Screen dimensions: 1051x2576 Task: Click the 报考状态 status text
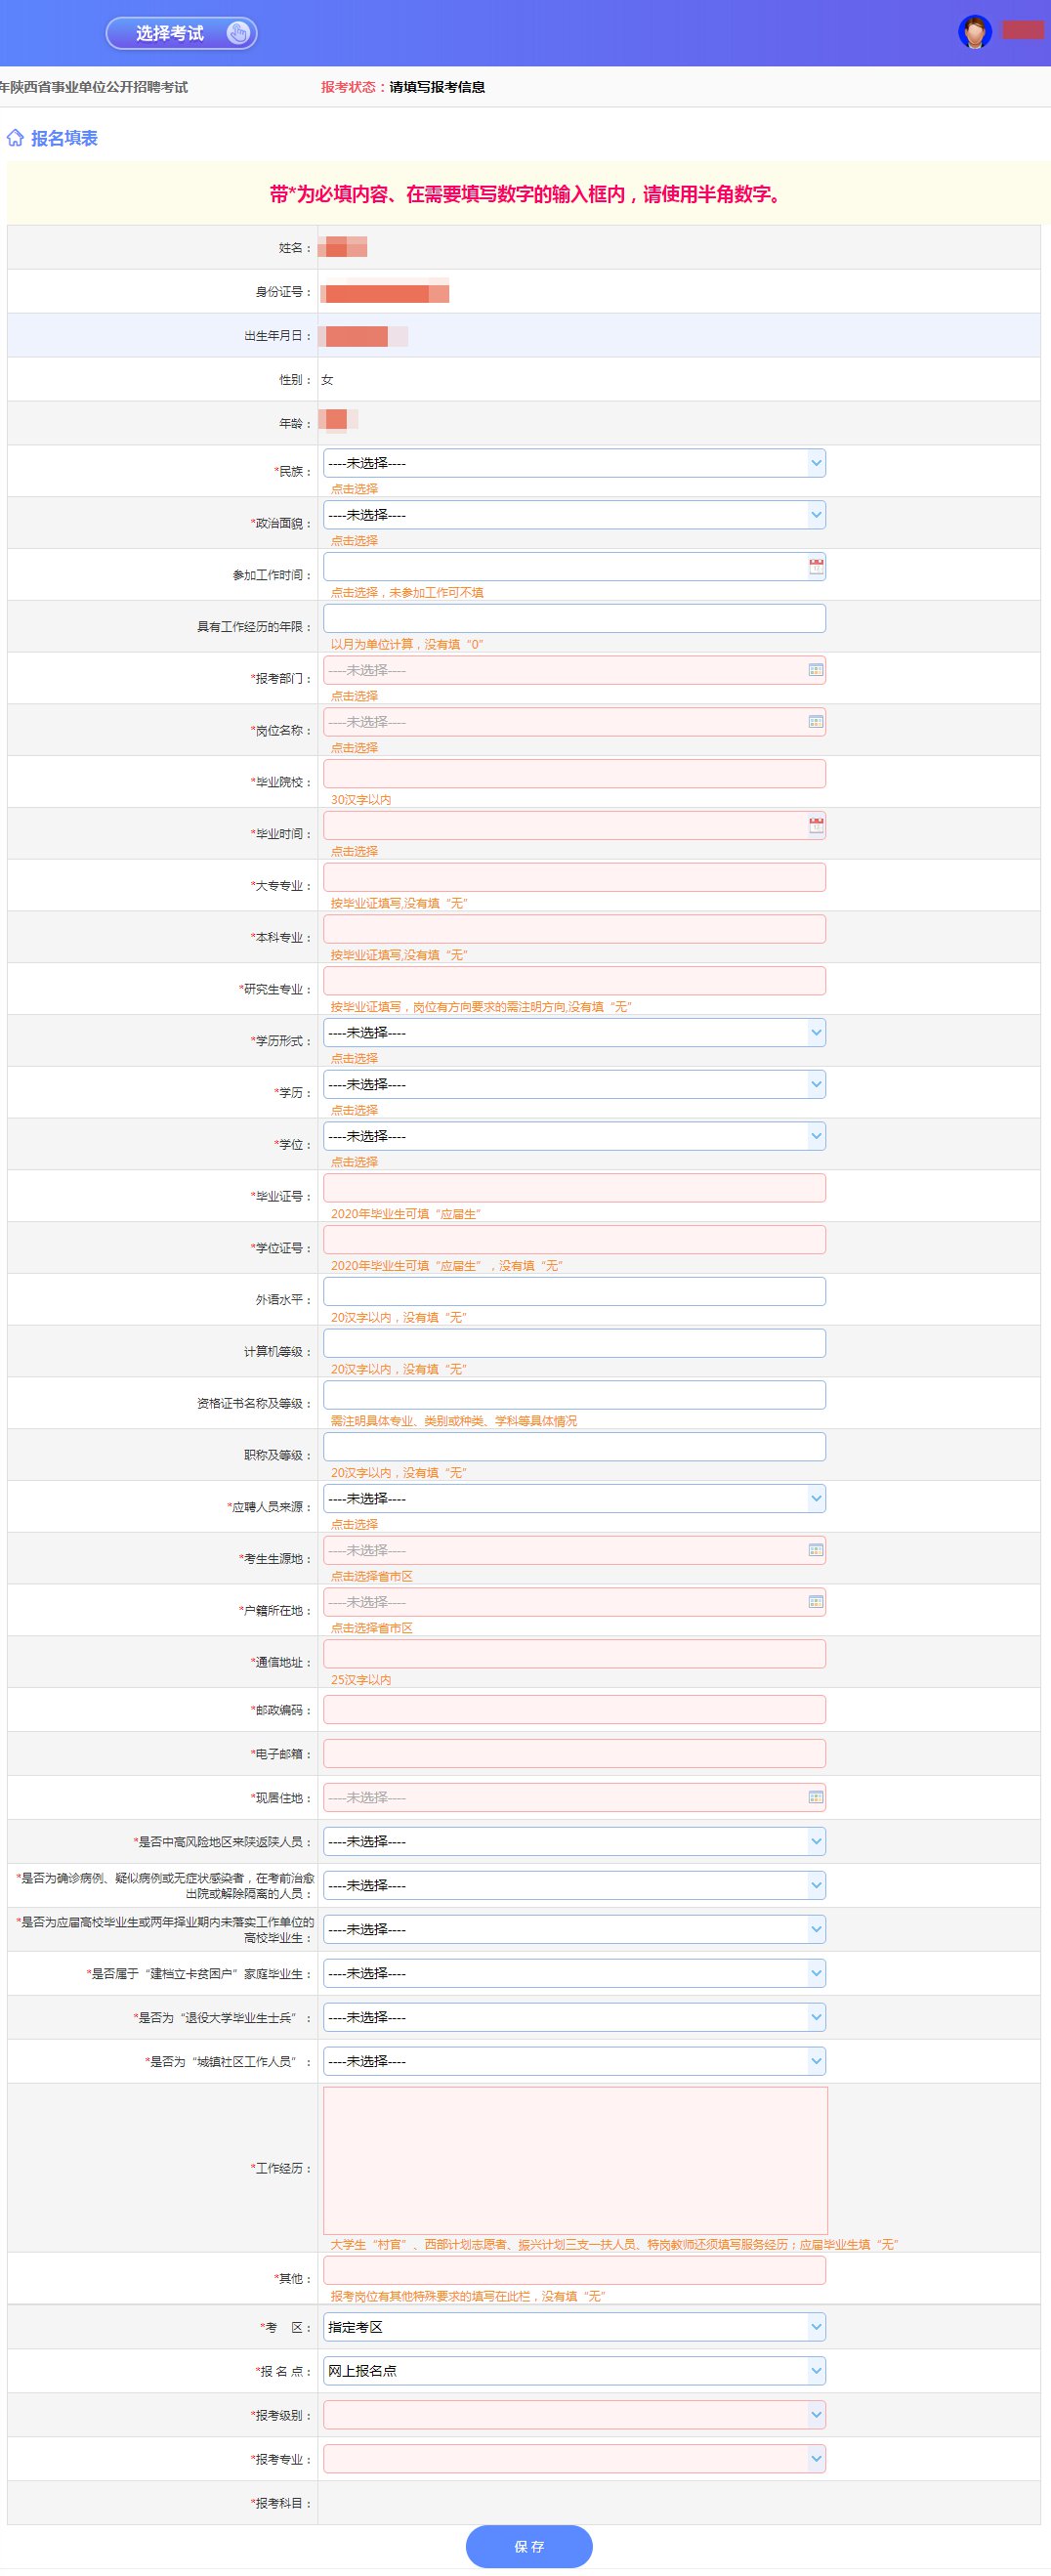403,87
